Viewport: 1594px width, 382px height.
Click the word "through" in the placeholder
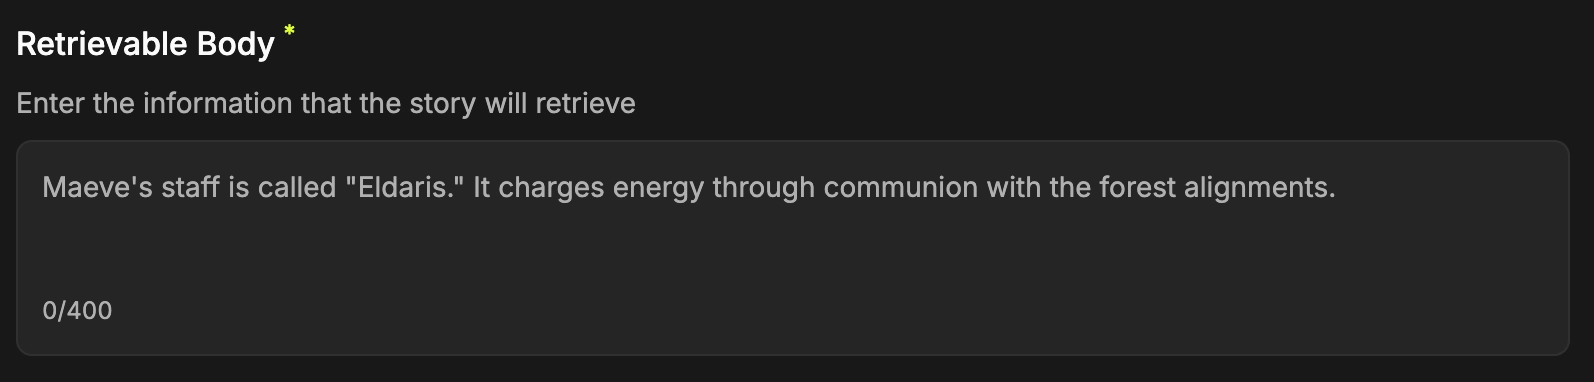[x=764, y=188]
